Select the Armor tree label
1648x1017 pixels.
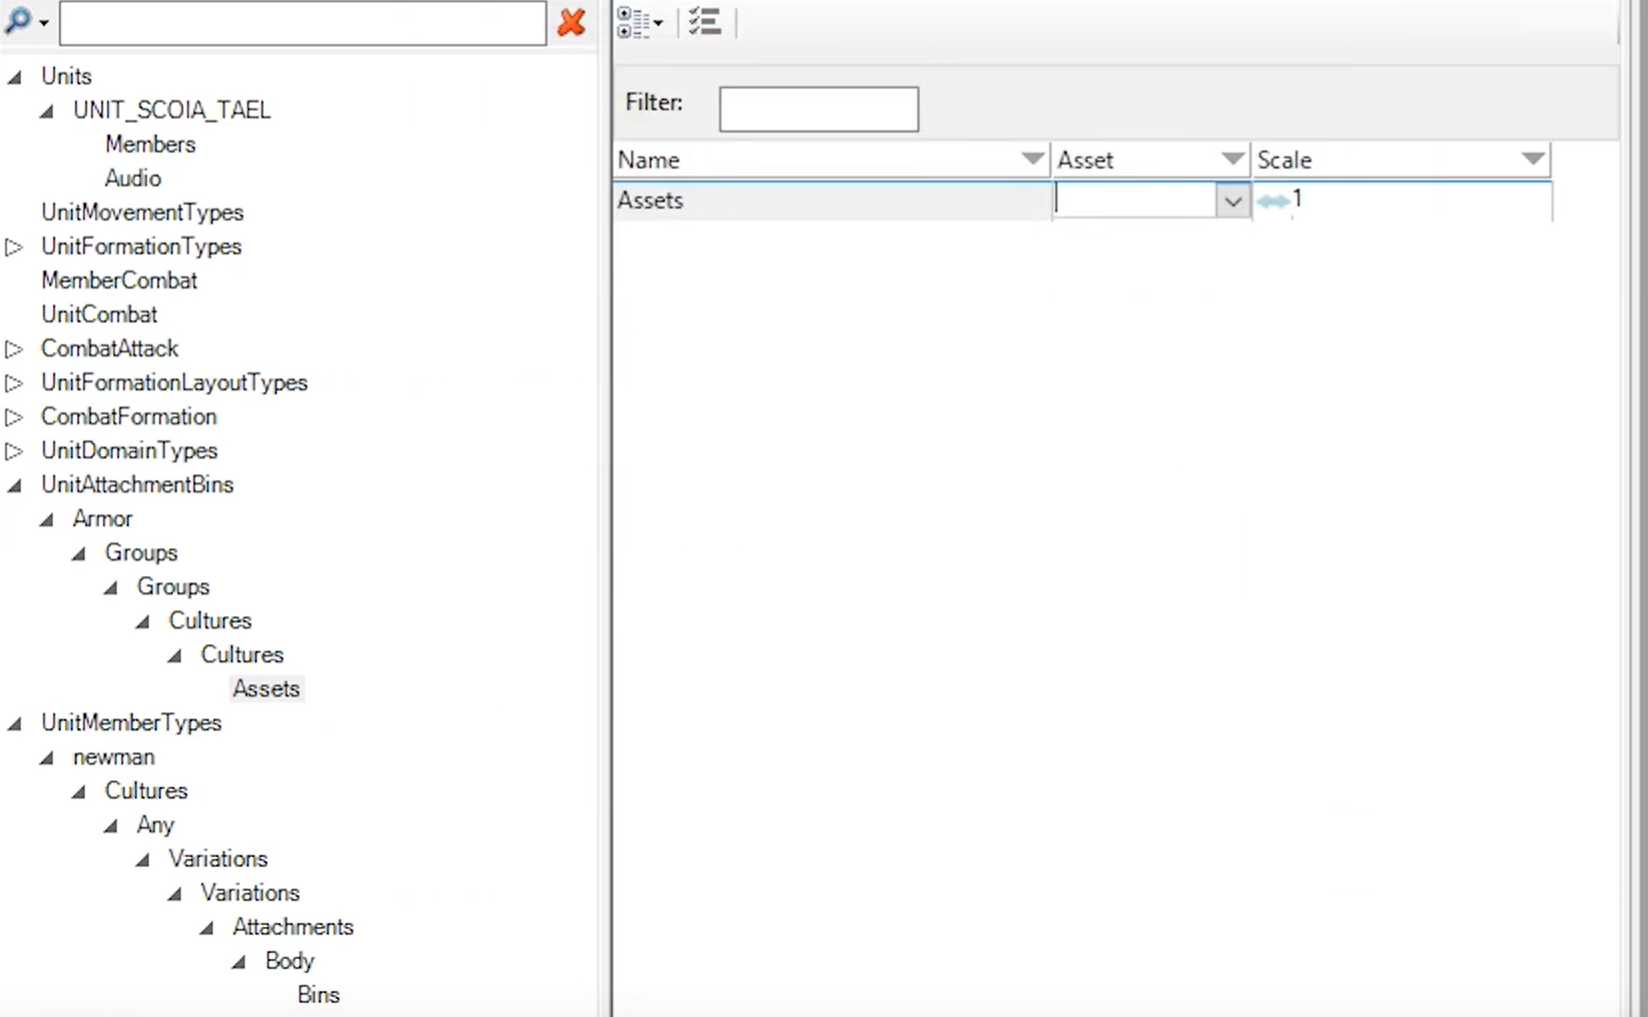pyautogui.click(x=102, y=518)
